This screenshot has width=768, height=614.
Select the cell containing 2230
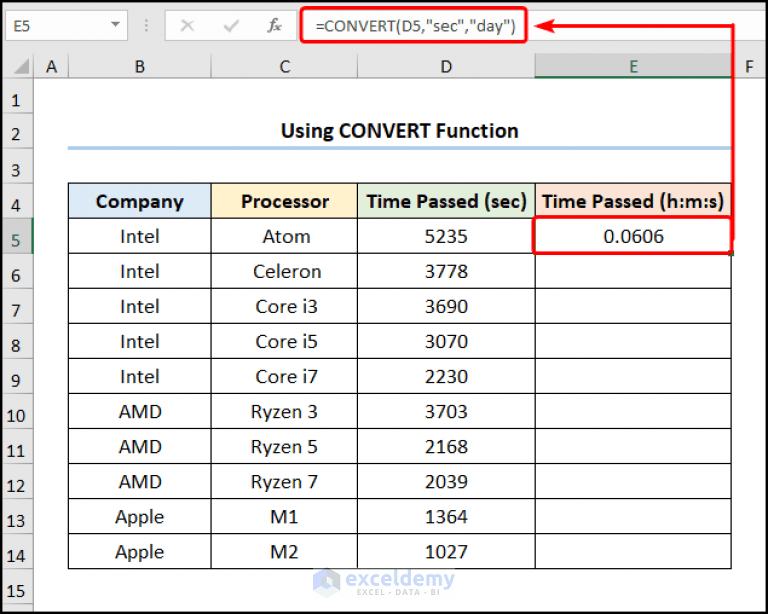click(x=446, y=376)
